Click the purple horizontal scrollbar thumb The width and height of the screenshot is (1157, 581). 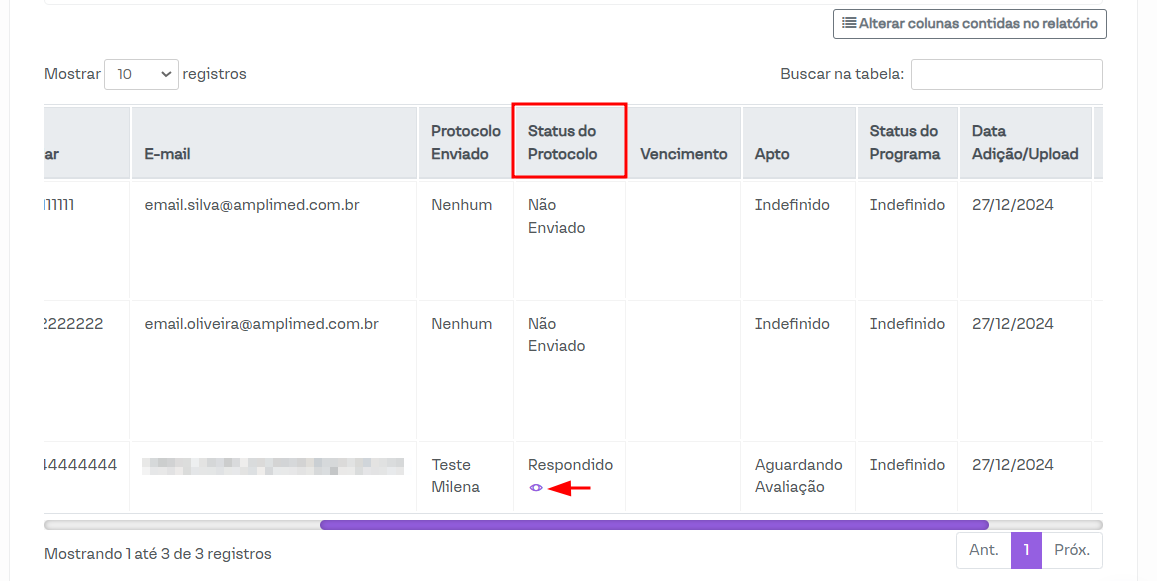(654, 524)
